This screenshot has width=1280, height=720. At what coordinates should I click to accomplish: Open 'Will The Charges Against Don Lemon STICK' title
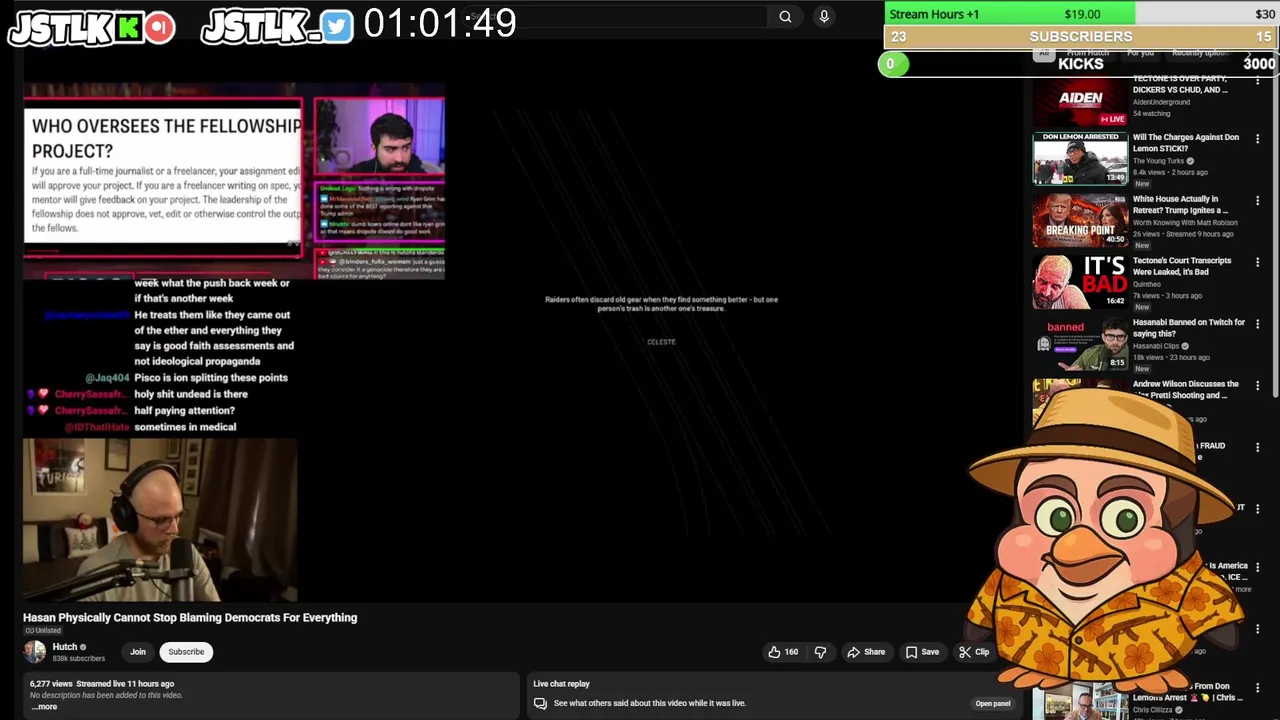1185,143
